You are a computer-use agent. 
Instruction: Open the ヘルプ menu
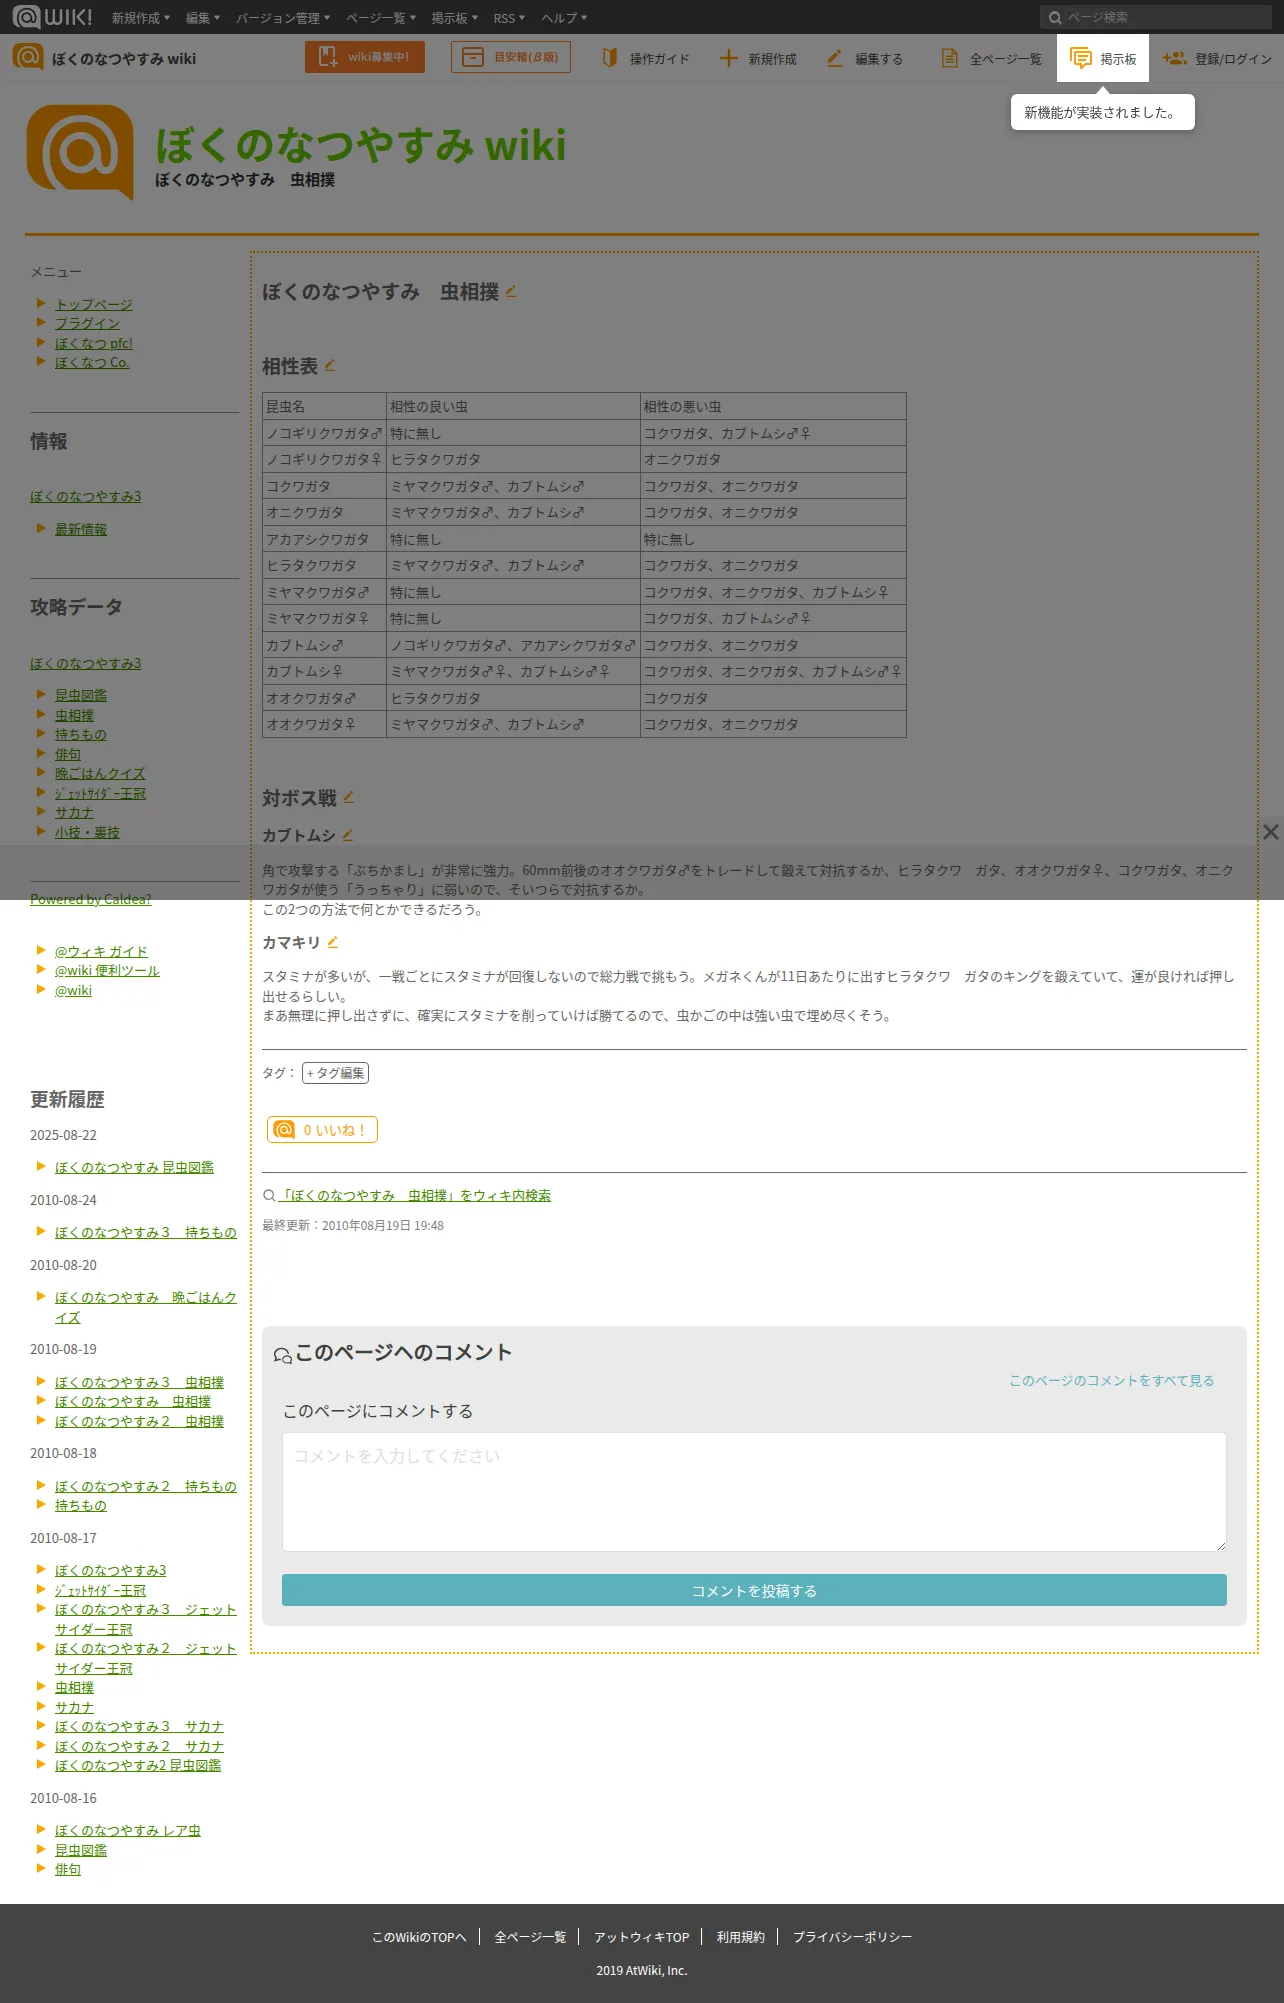(x=564, y=18)
